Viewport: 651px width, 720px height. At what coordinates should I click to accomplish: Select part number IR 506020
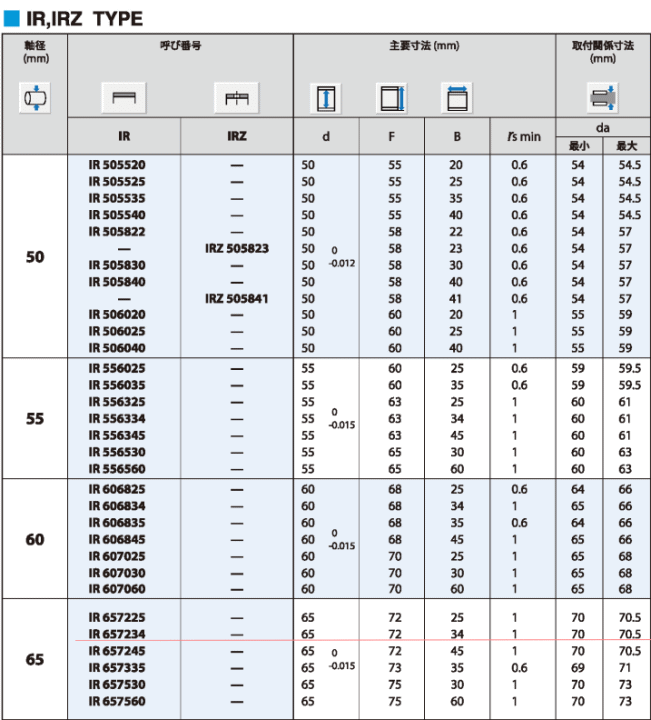(x=117, y=315)
